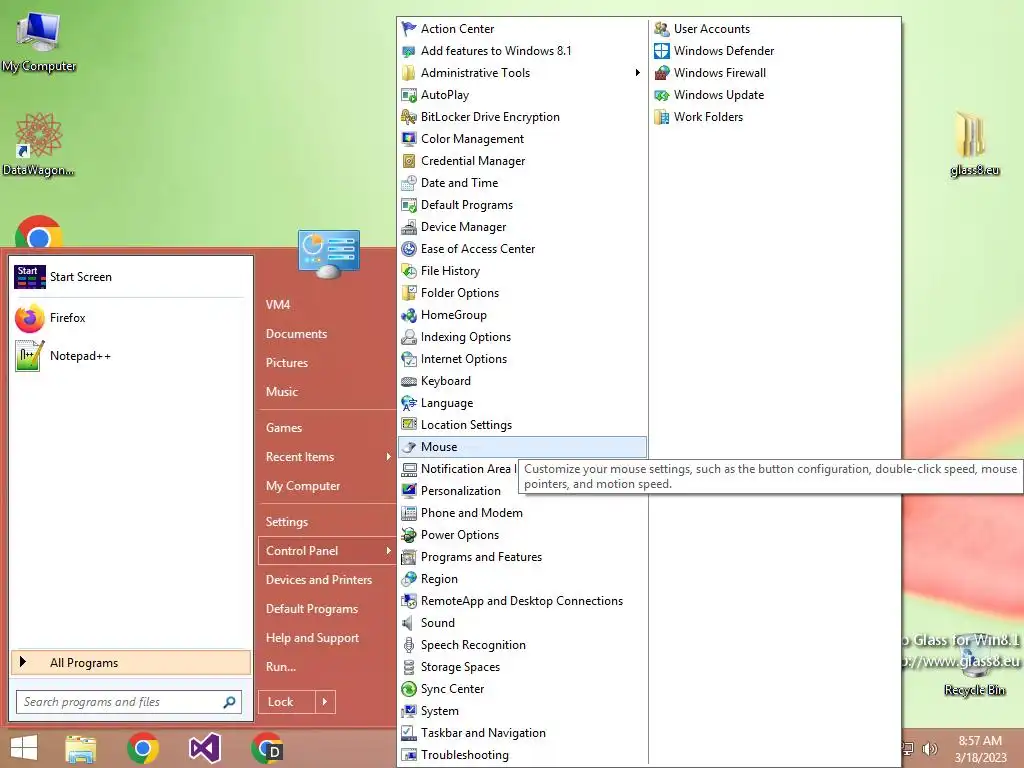Click the User Accounts icon
Viewport: 1024px width, 768px height.
point(662,29)
